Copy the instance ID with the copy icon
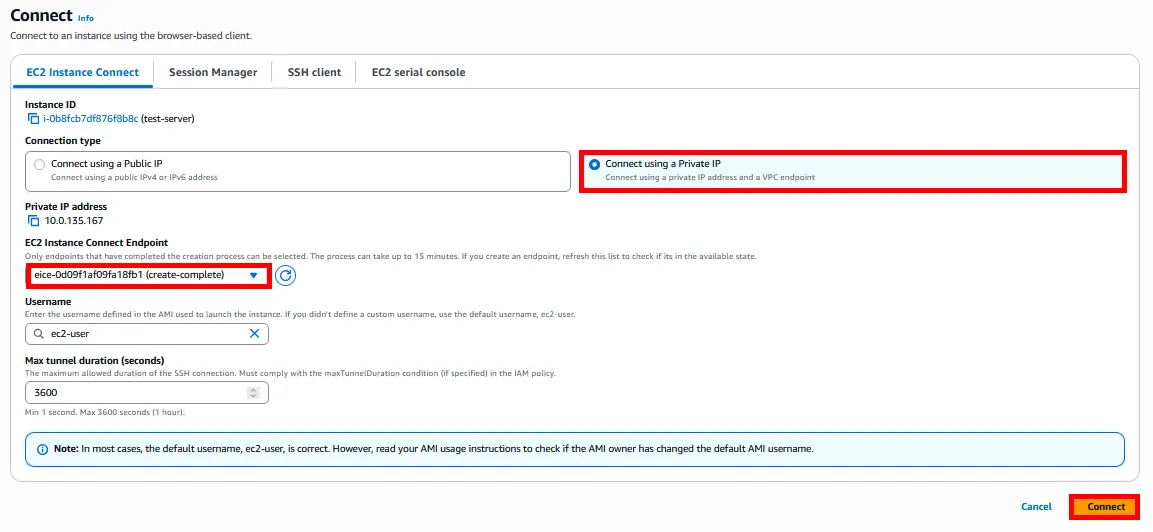Screen dimensions: 1153x532 (33, 118)
